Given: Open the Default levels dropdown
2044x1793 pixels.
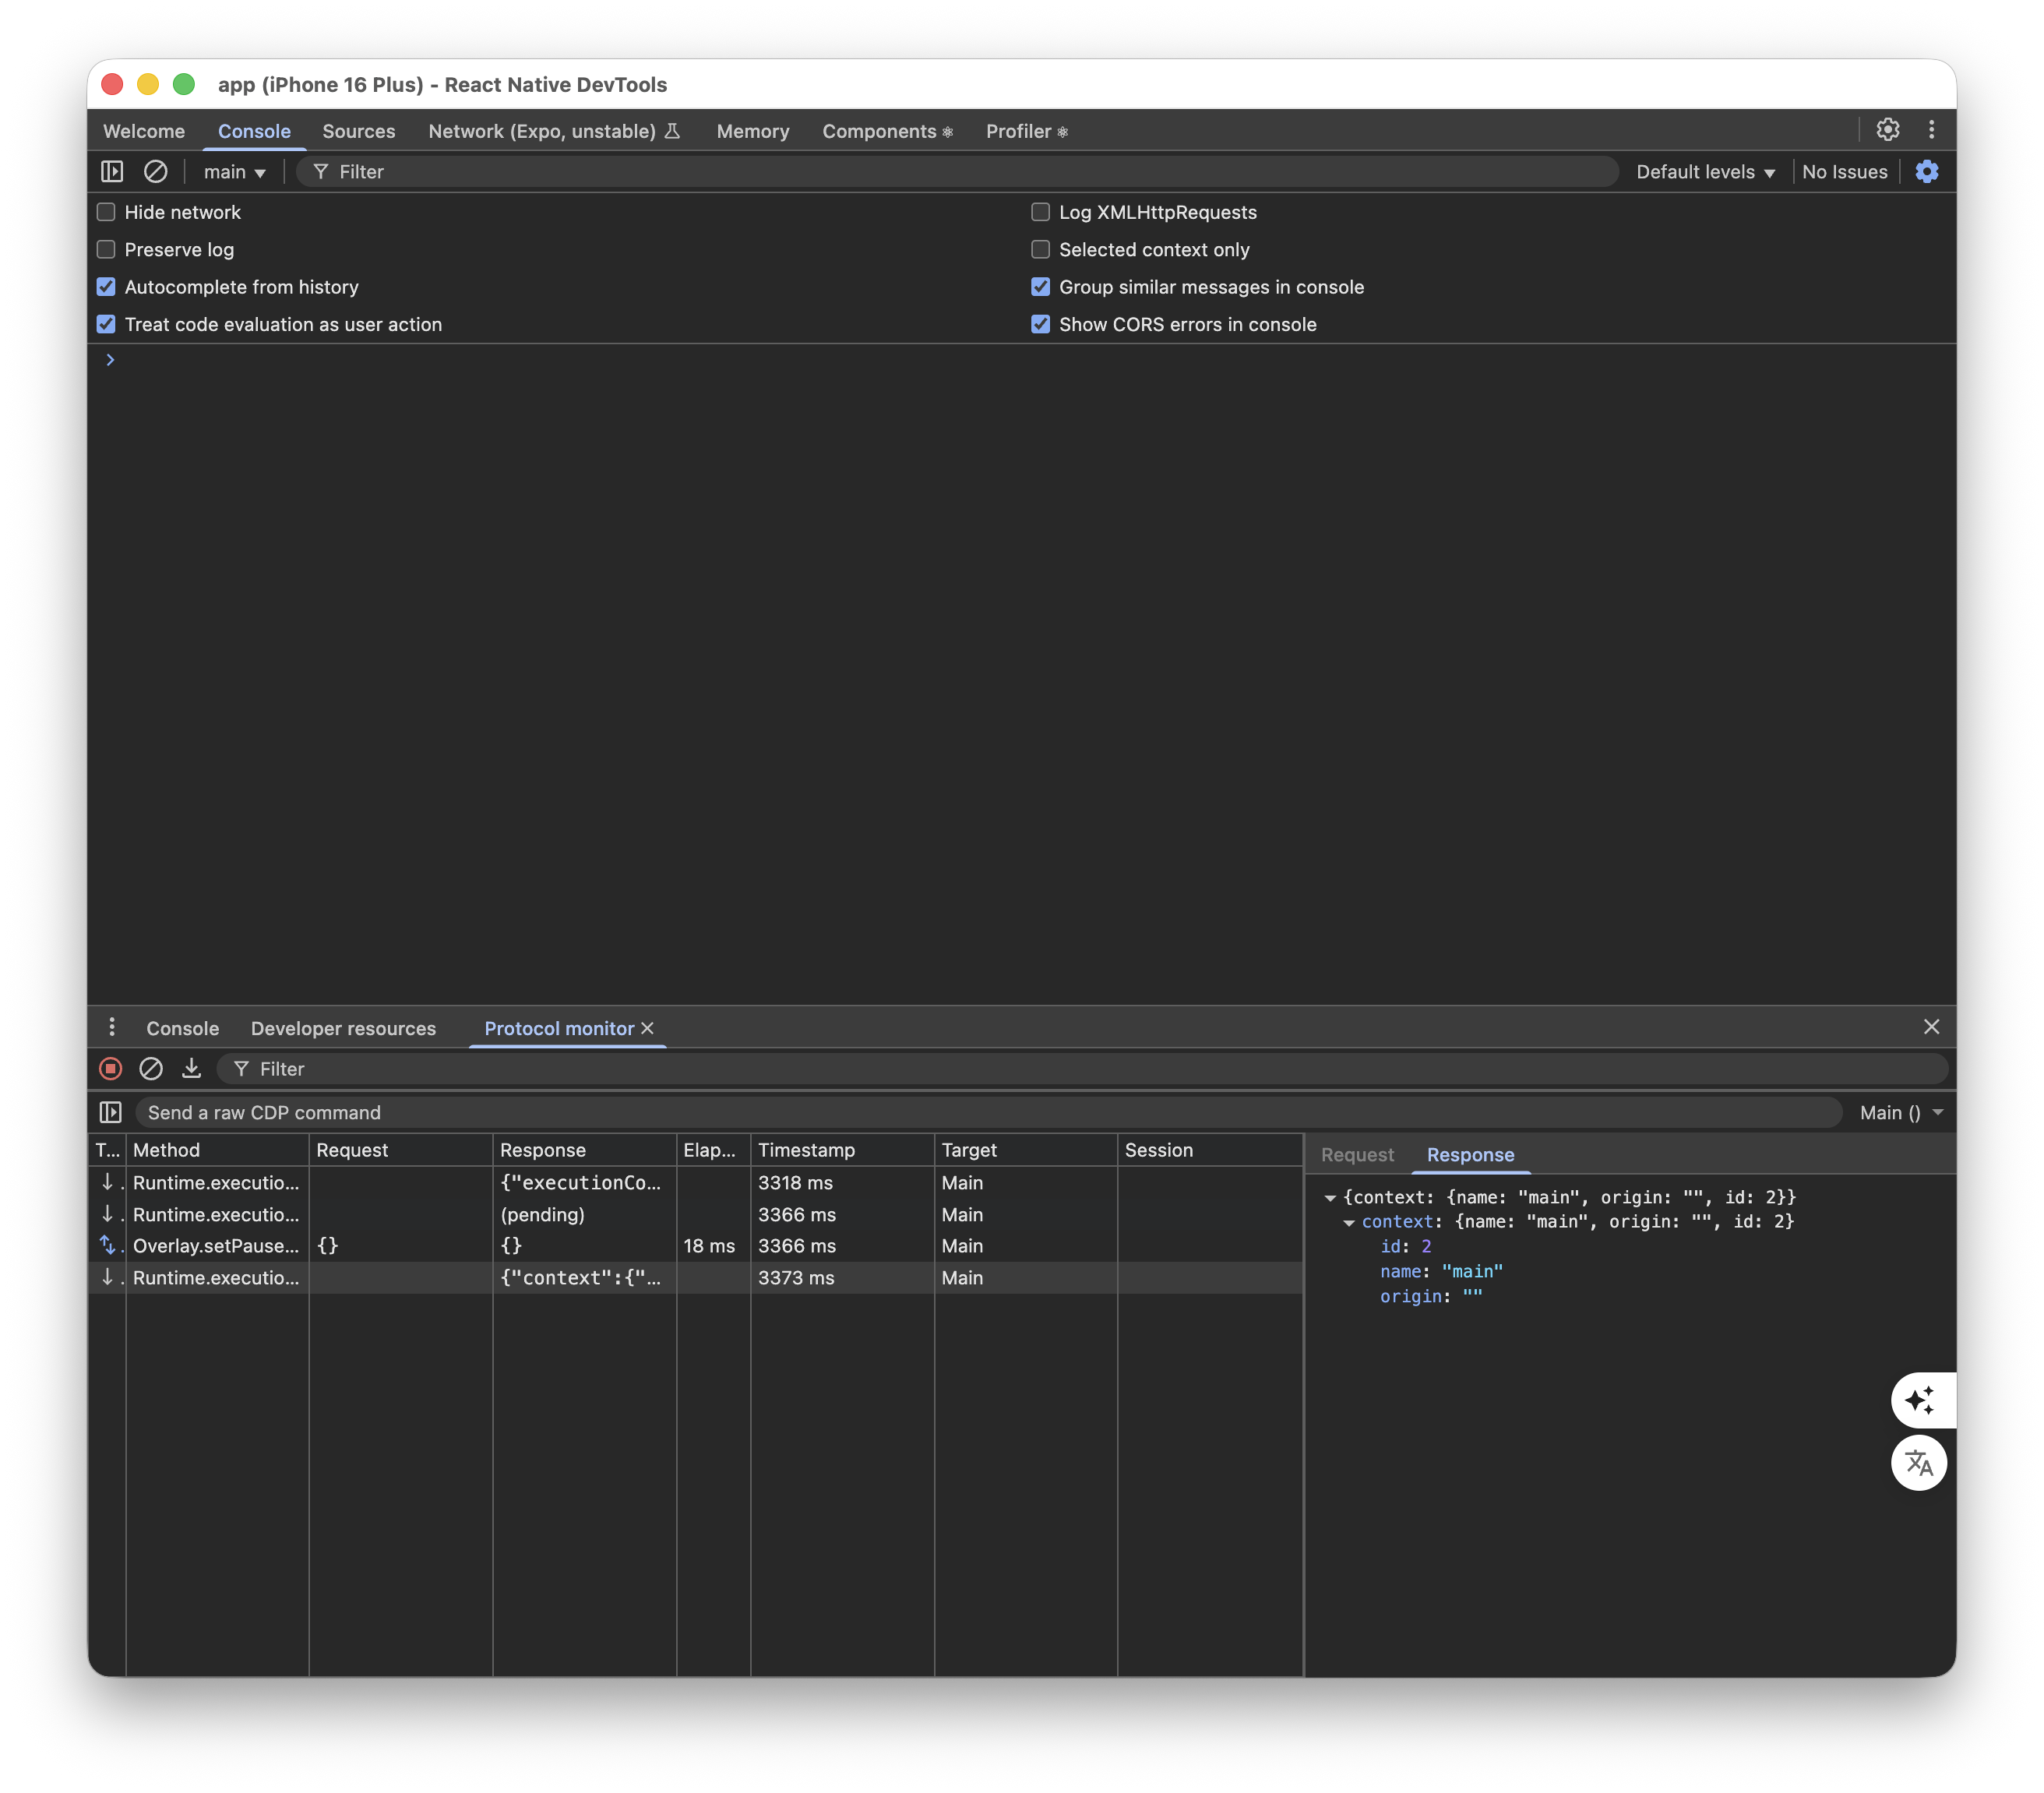Looking at the screenshot, I should pyautogui.click(x=1705, y=172).
